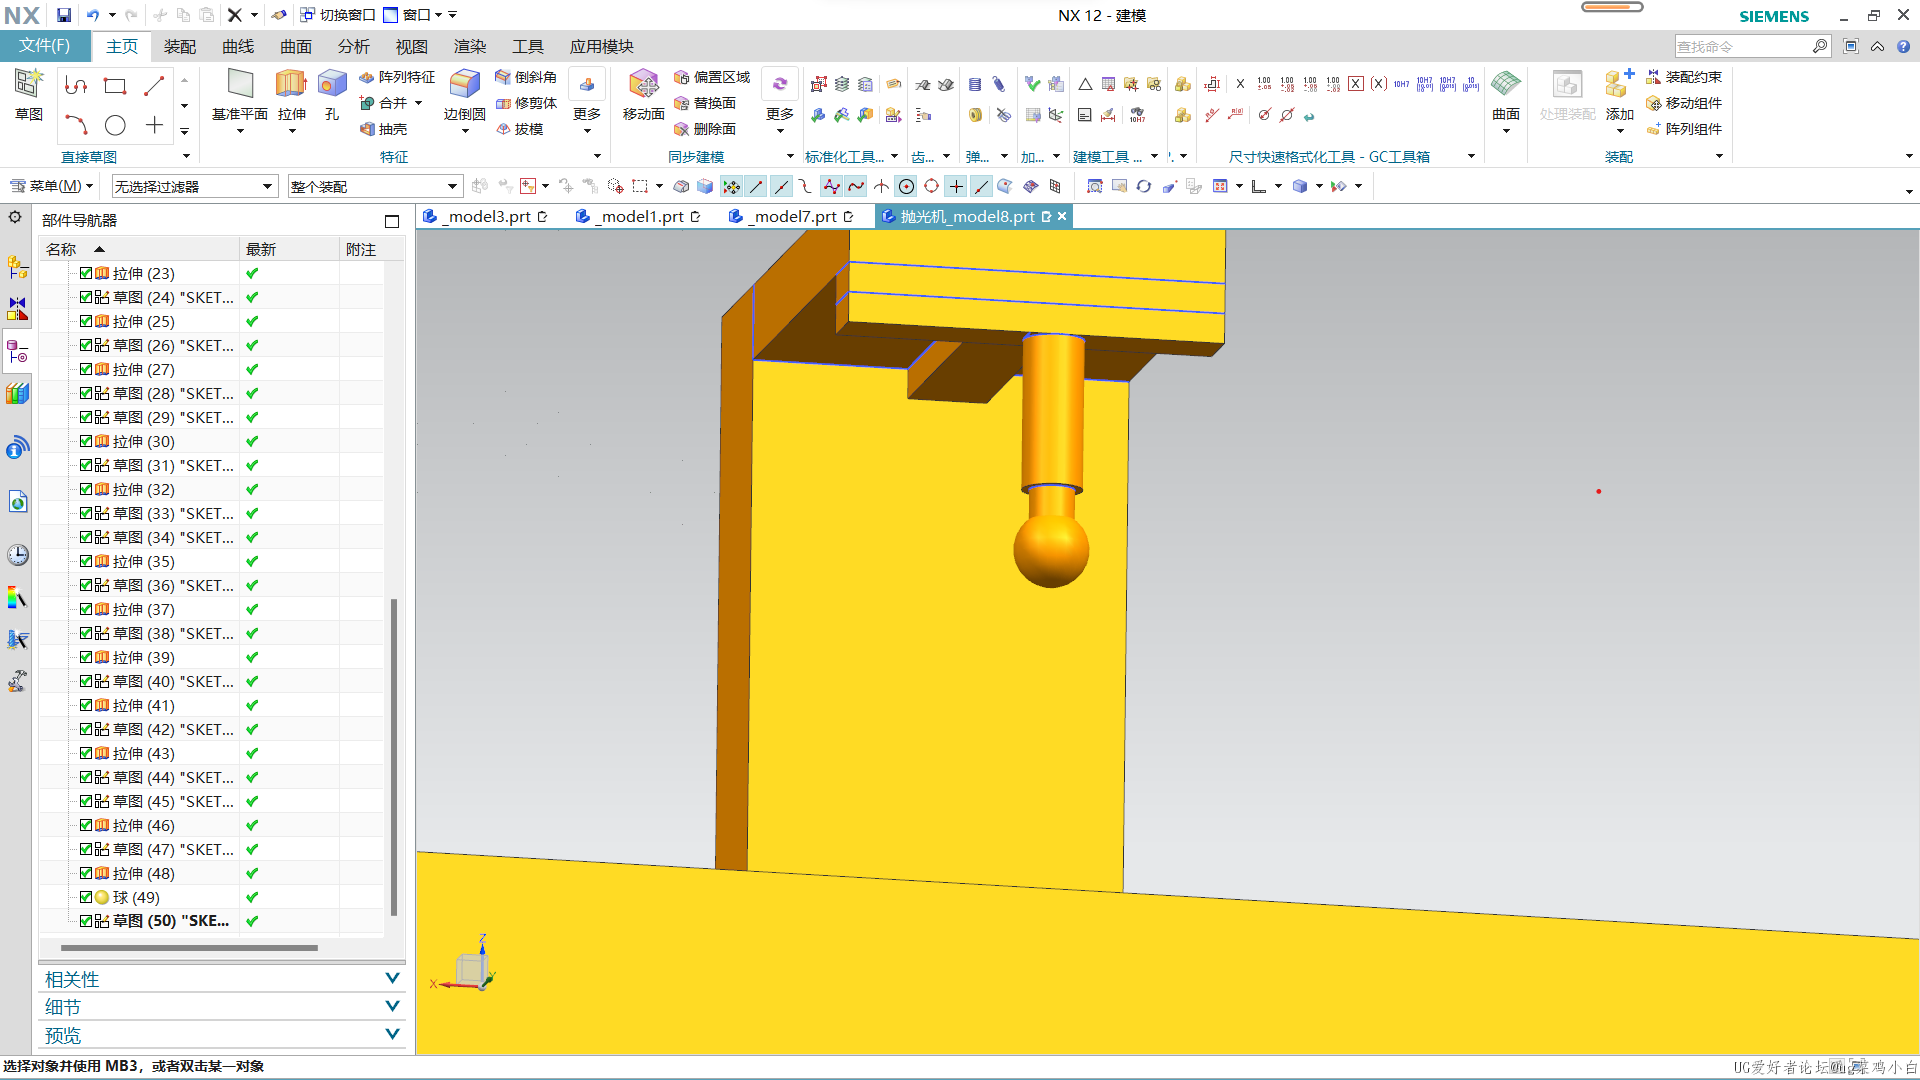
Task: Click the part navigator horizontal scrollbar
Action: tap(189, 947)
